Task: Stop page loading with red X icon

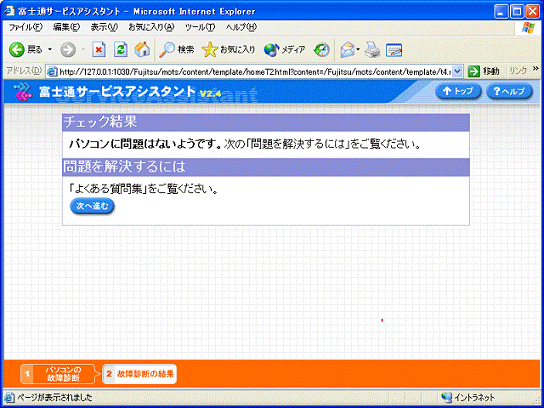Action: coord(99,50)
